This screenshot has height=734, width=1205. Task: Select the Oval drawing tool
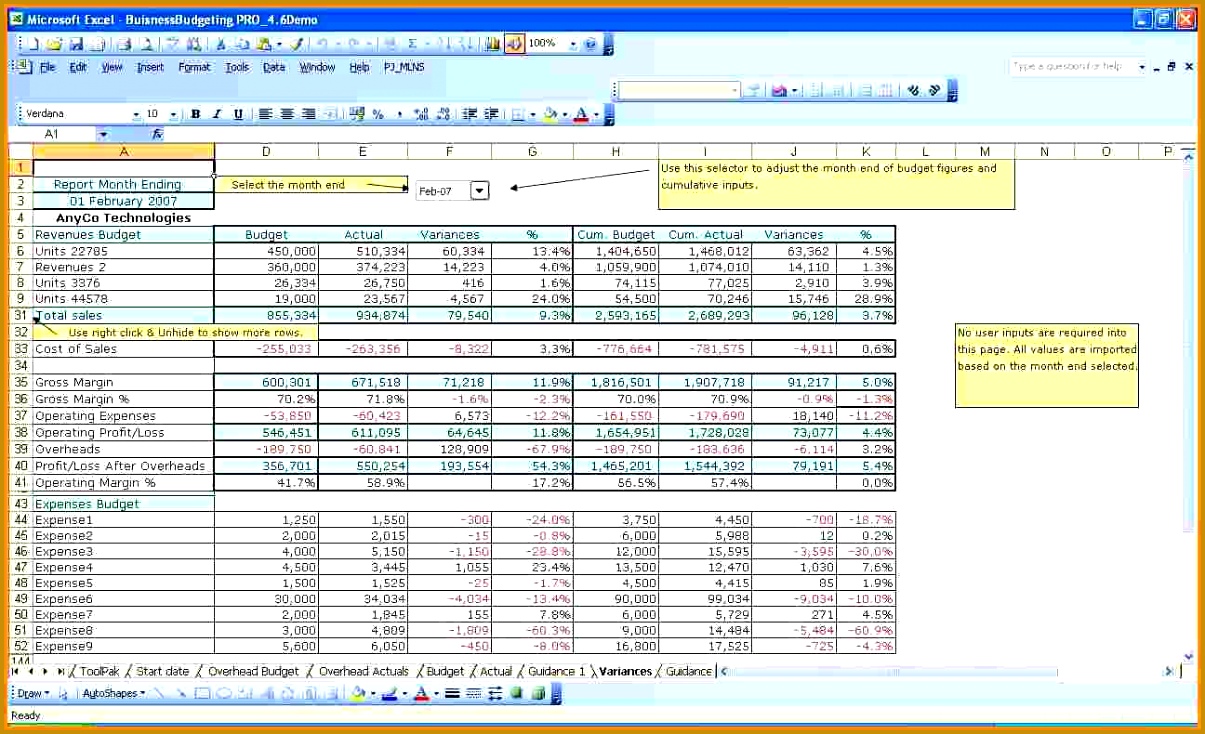pyautogui.click(x=223, y=693)
